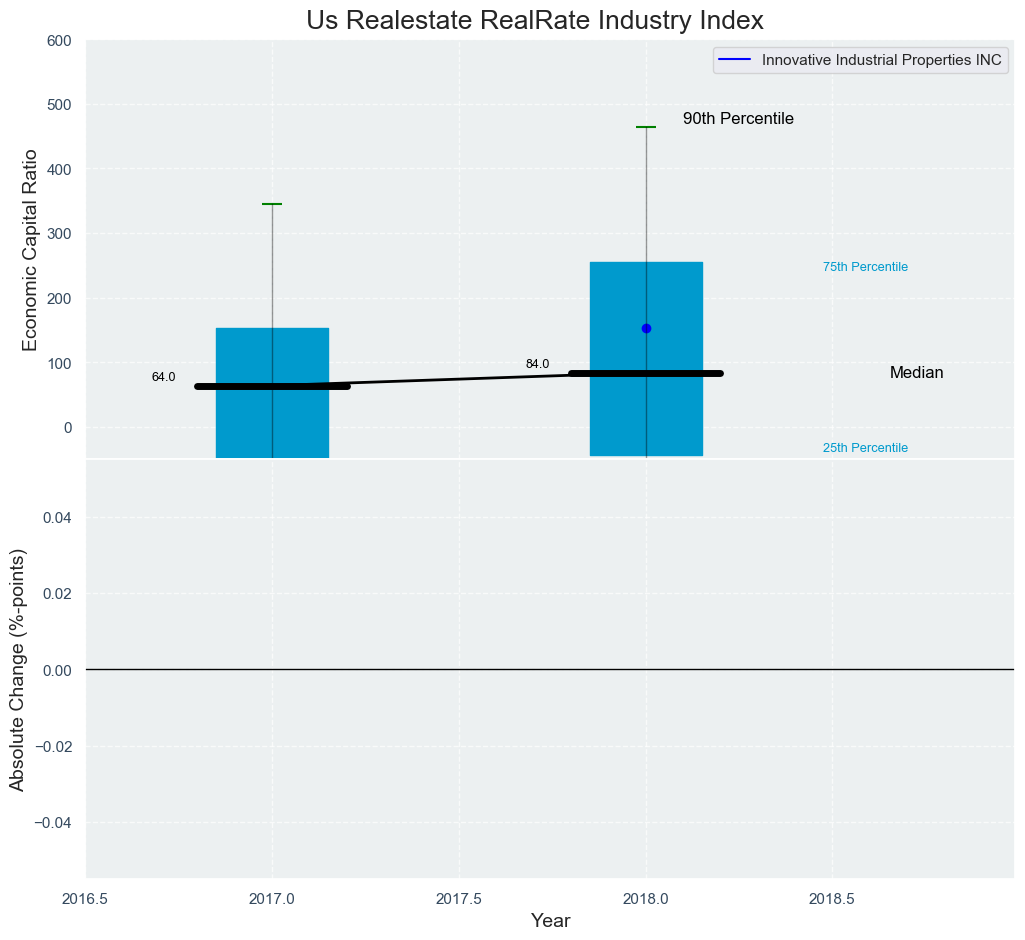Click the blue line swatch in the legend
This screenshot has height=940, width=1025.
pos(735,60)
